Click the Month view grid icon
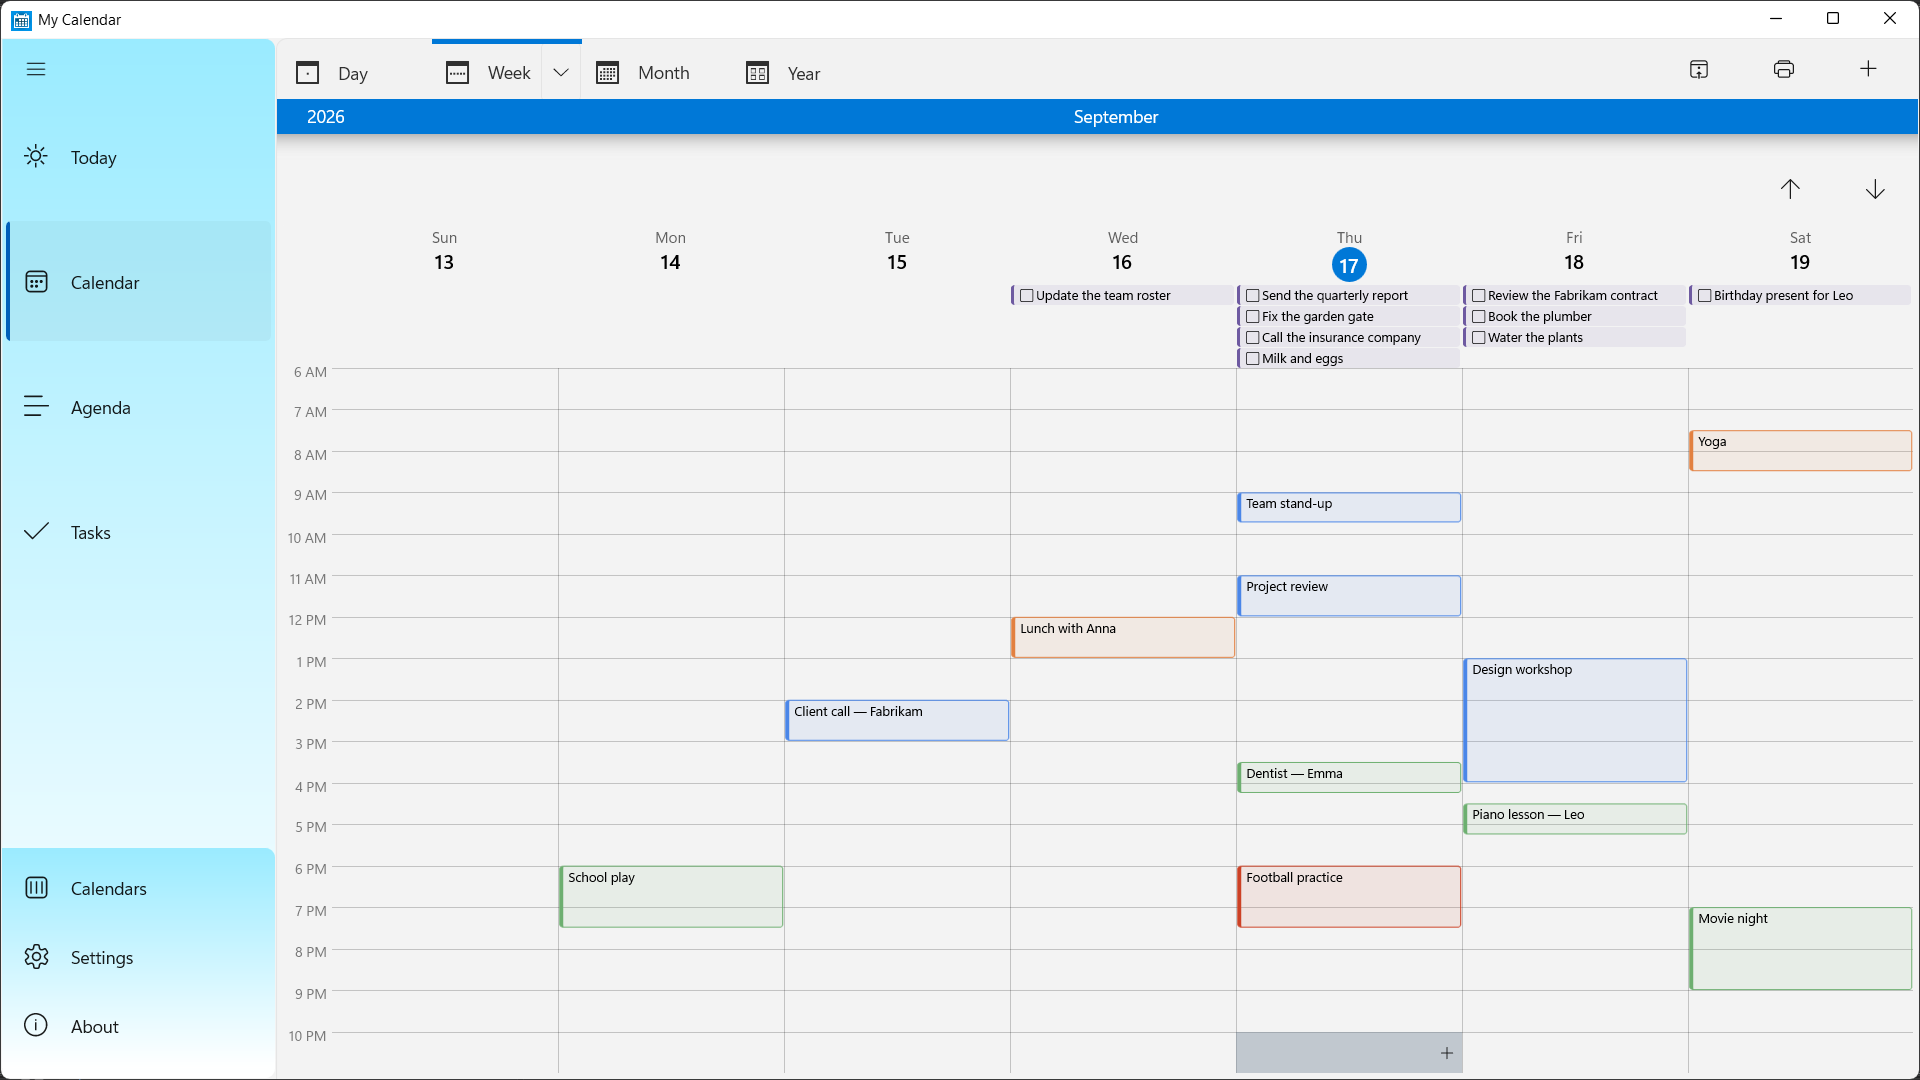The width and height of the screenshot is (1920, 1080). (608, 72)
